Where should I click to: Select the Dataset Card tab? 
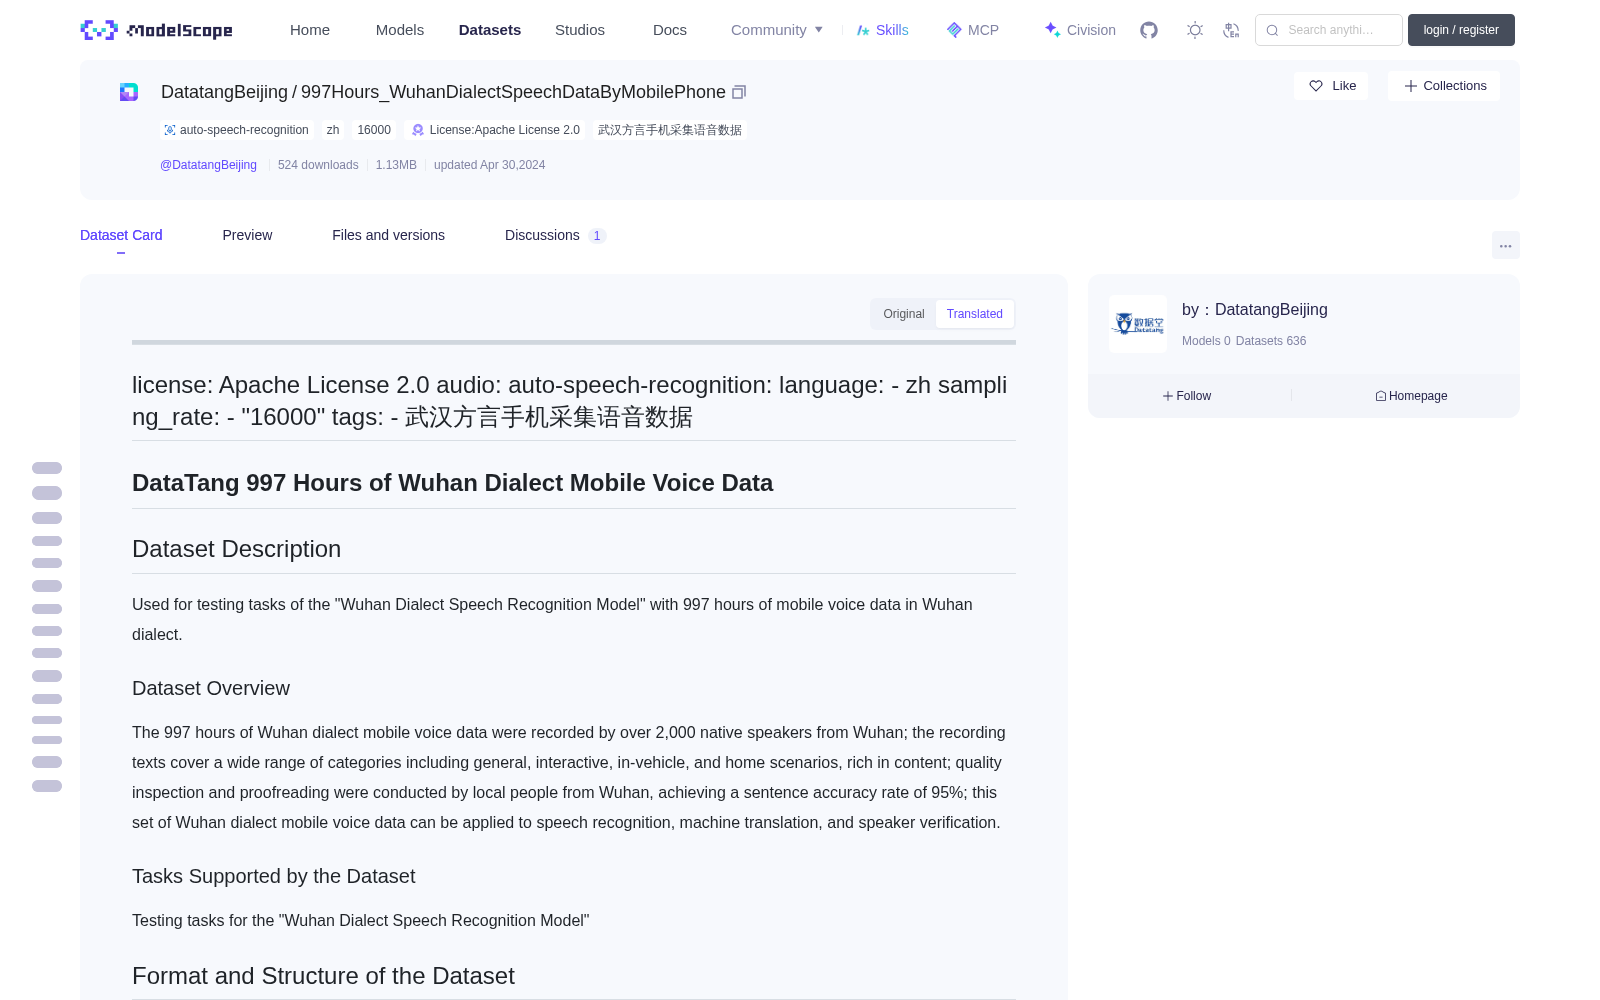tap(121, 235)
